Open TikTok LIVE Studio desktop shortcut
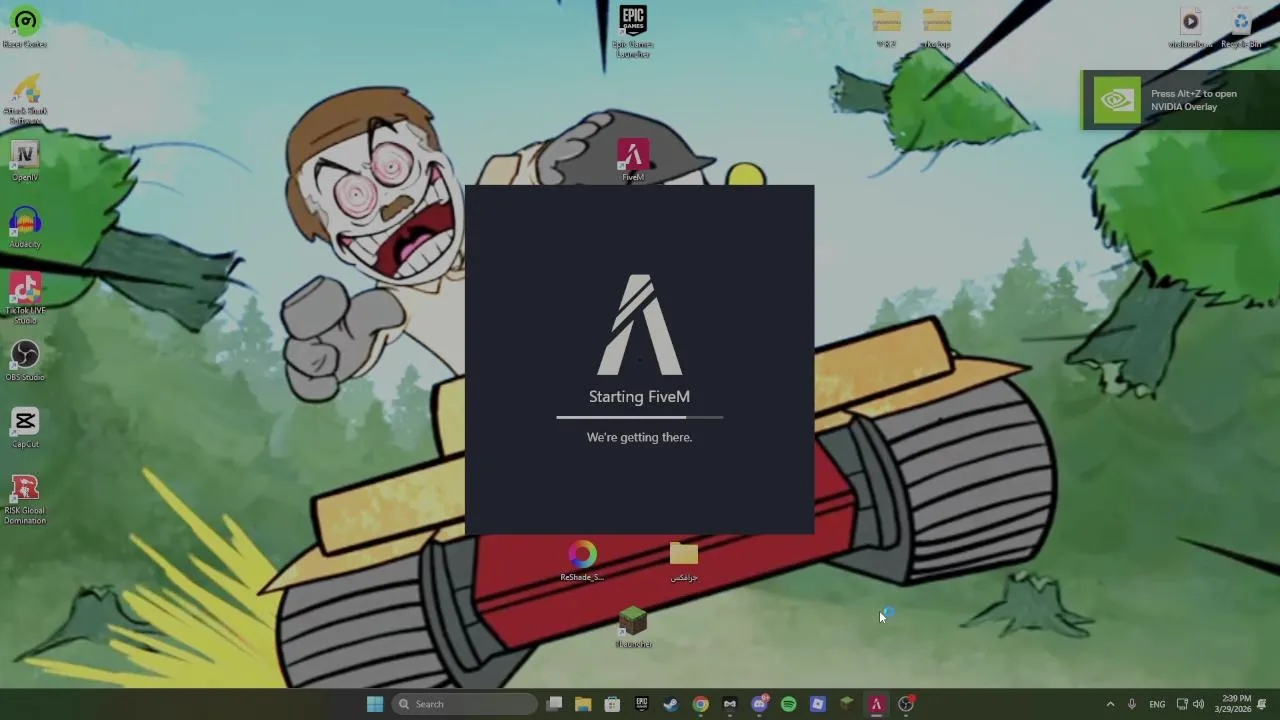This screenshot has height=720, width=1280. click(25, 298)
